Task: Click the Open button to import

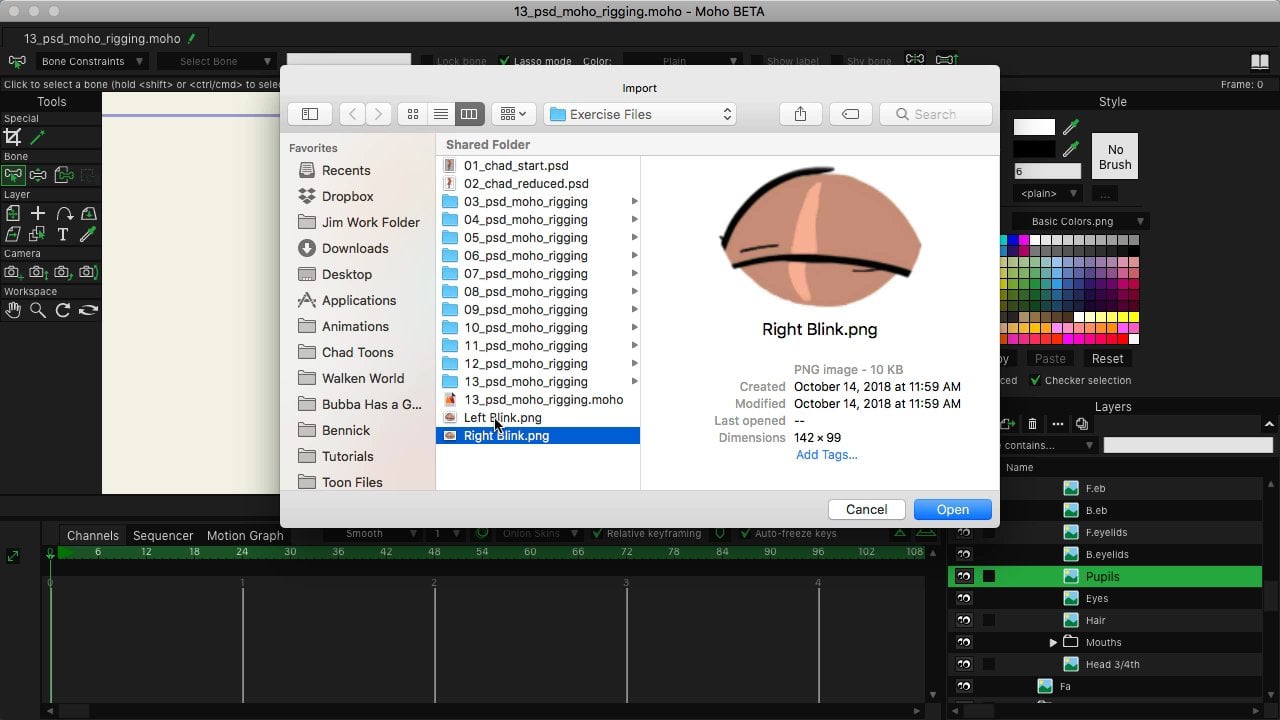Action: click(x=951, y=509)
